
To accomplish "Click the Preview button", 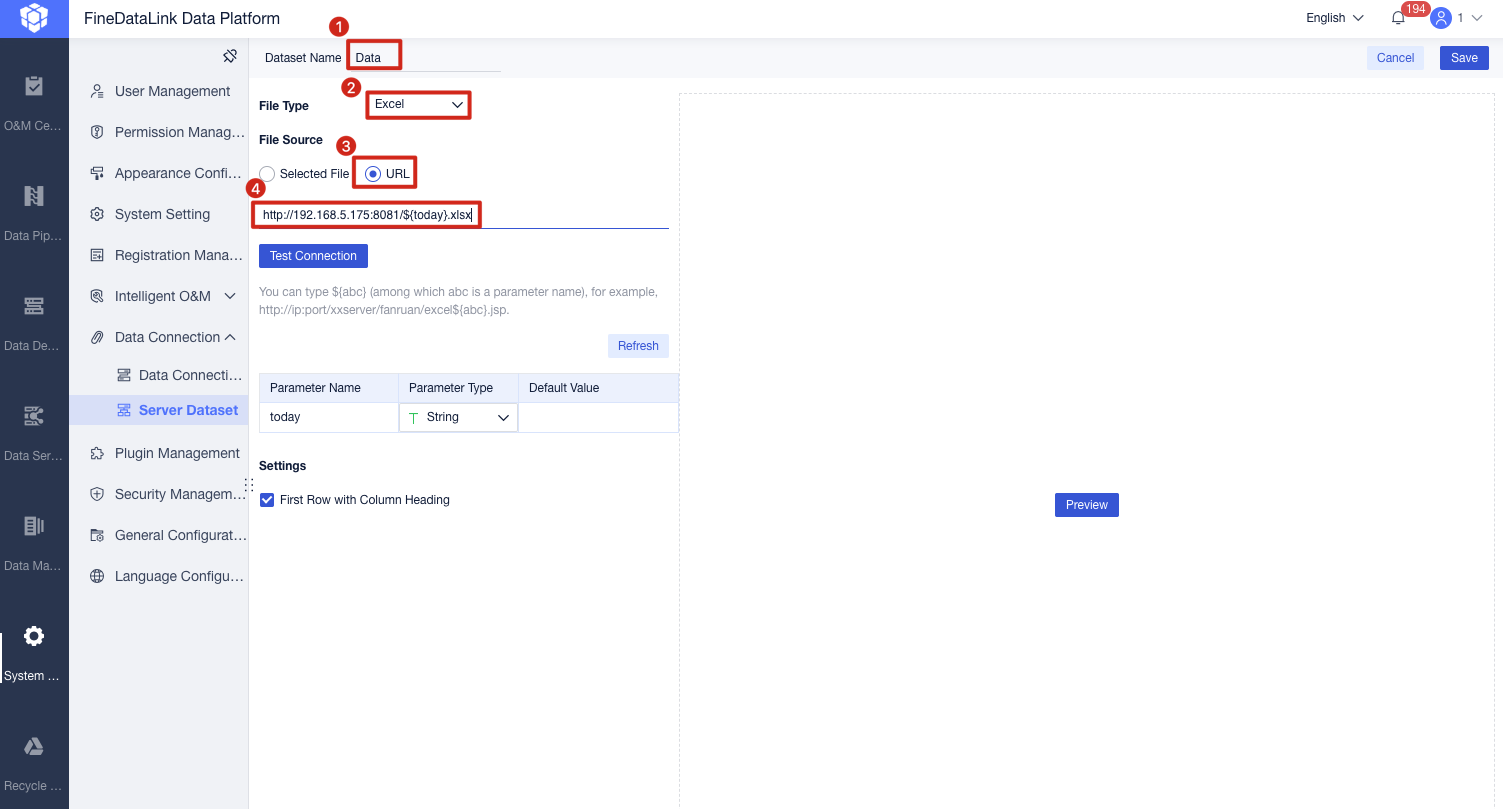I will pyautogui.click(x=1087, y=505).
